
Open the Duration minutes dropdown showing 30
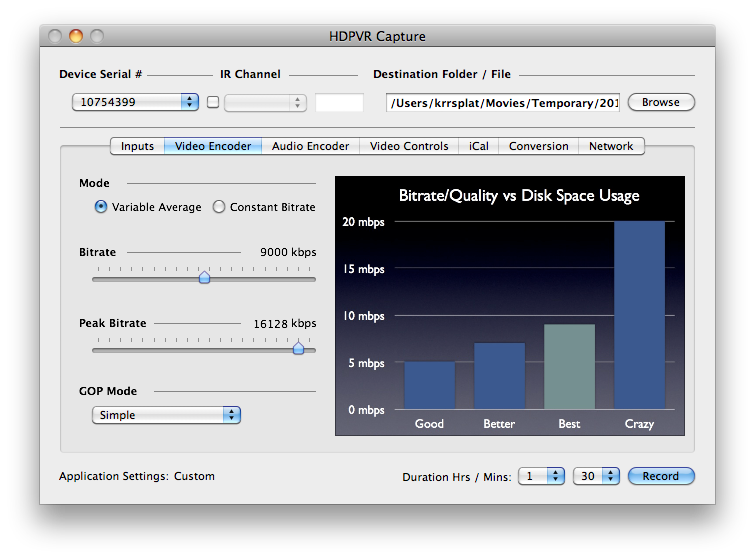(596, 476)
